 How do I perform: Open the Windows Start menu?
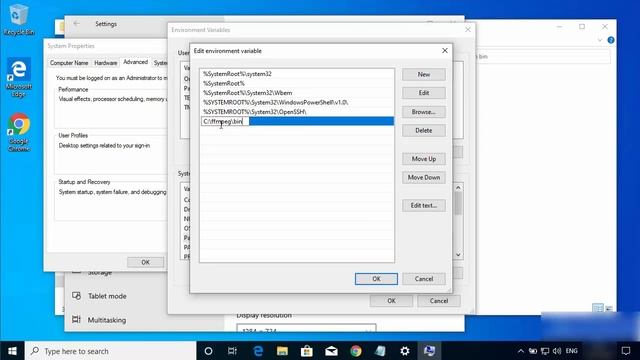tap(12, 351)
